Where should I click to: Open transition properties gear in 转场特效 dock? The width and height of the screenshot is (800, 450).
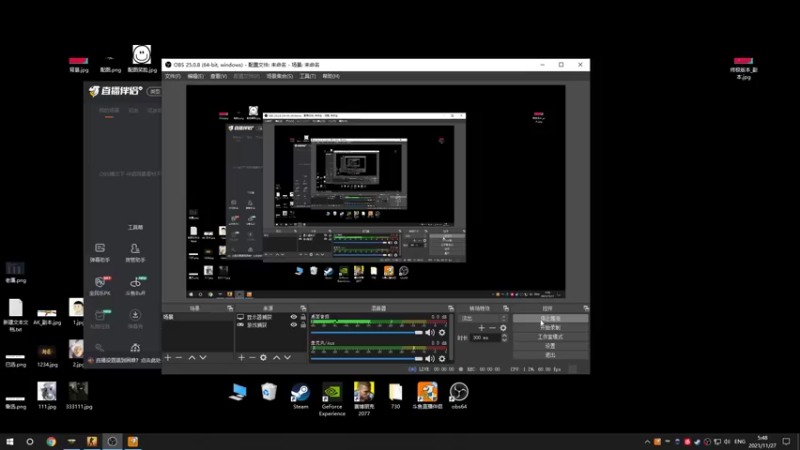[503, 328]
